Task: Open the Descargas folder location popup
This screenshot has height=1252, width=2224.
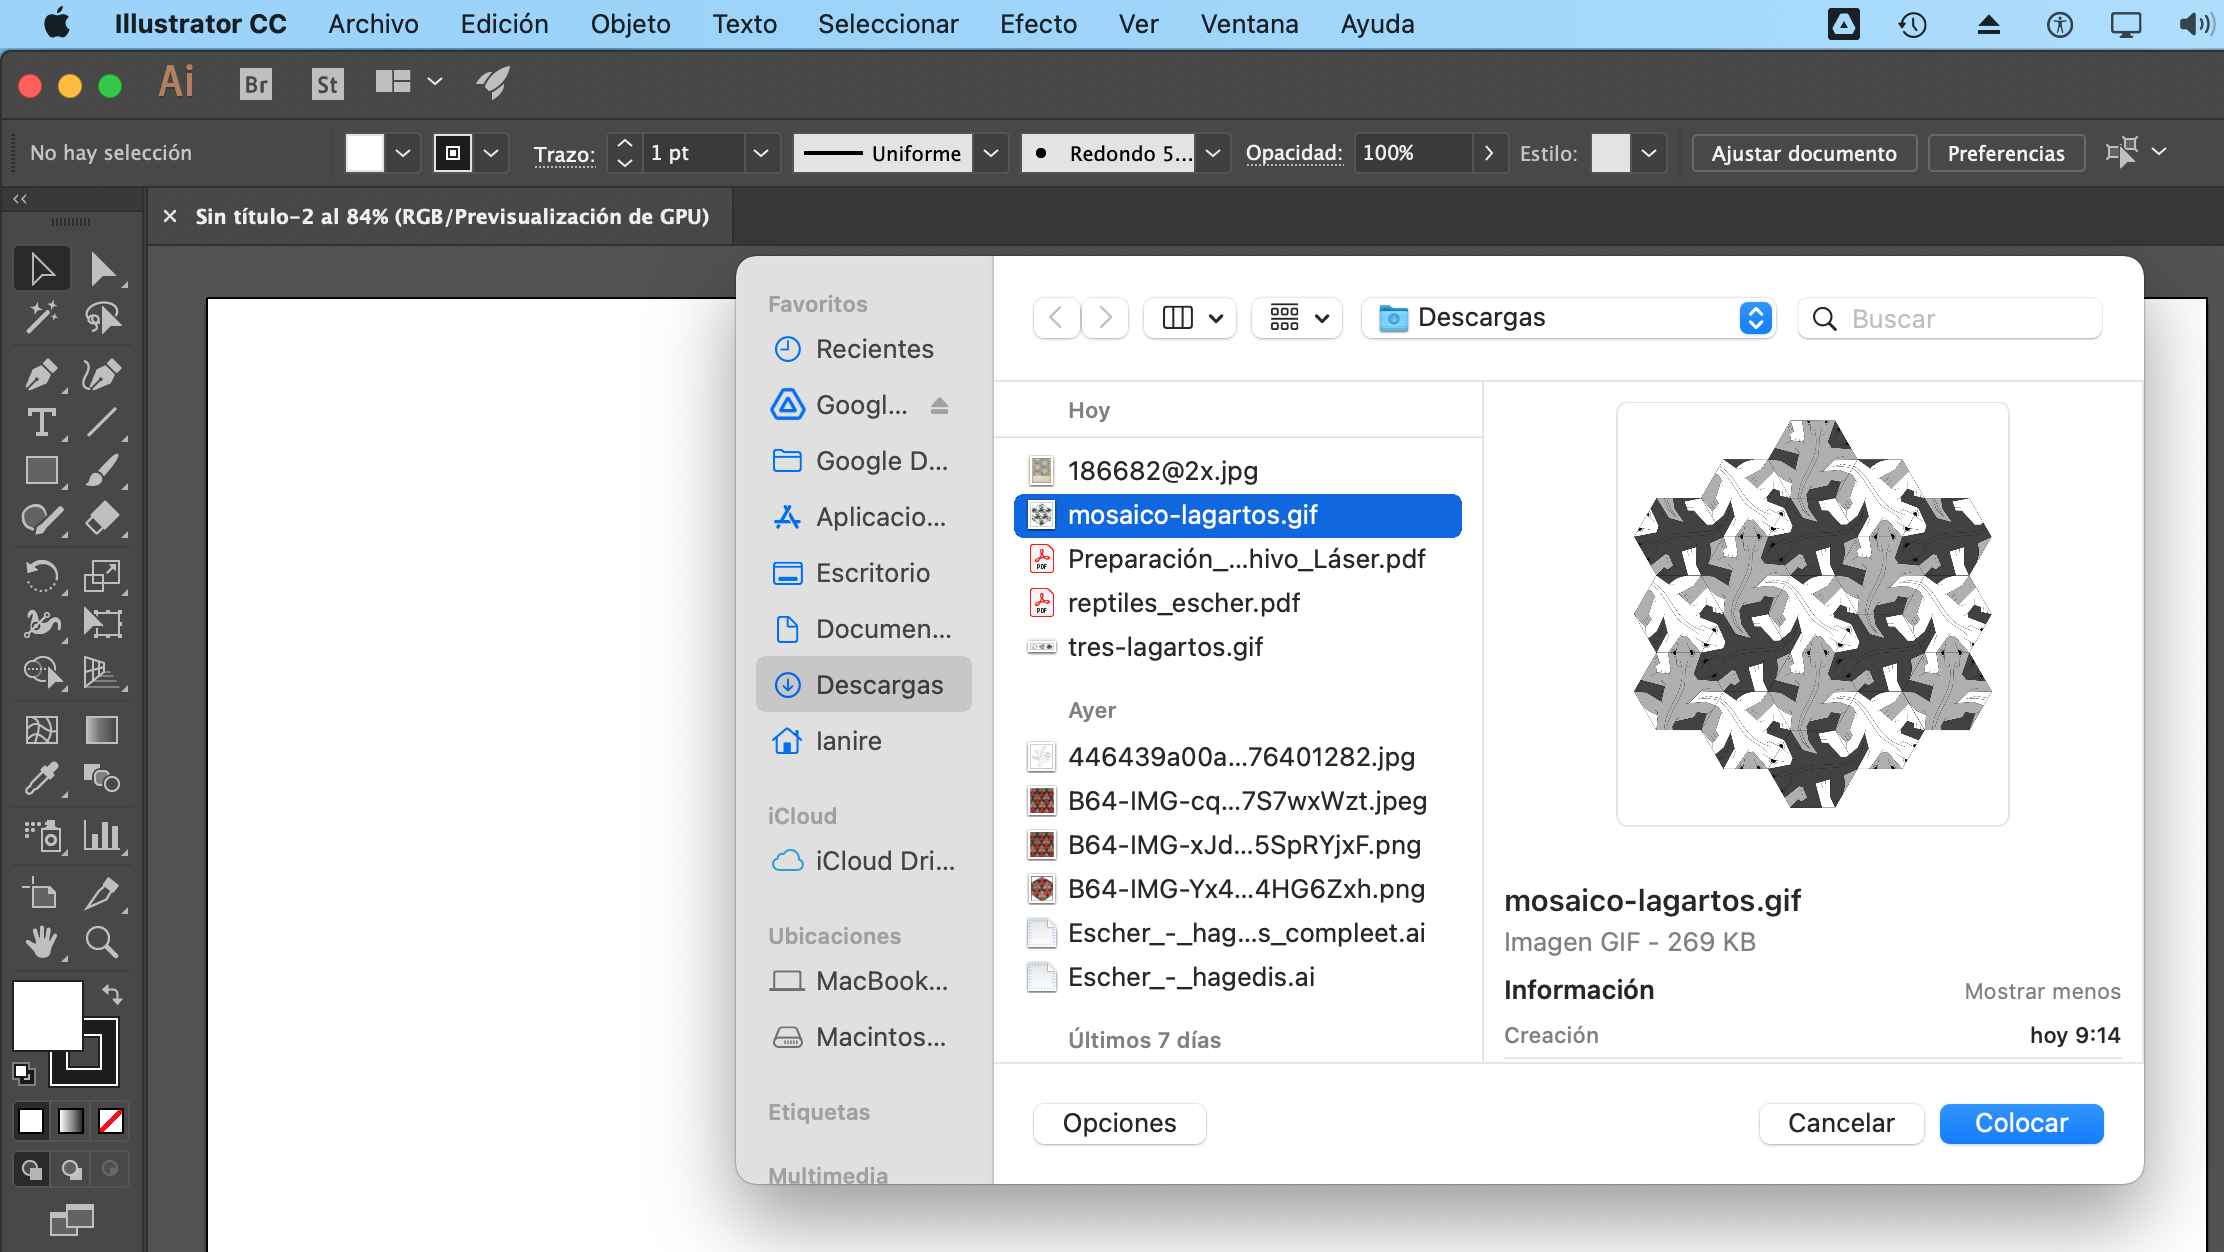Action: [x=1567, y=318]
